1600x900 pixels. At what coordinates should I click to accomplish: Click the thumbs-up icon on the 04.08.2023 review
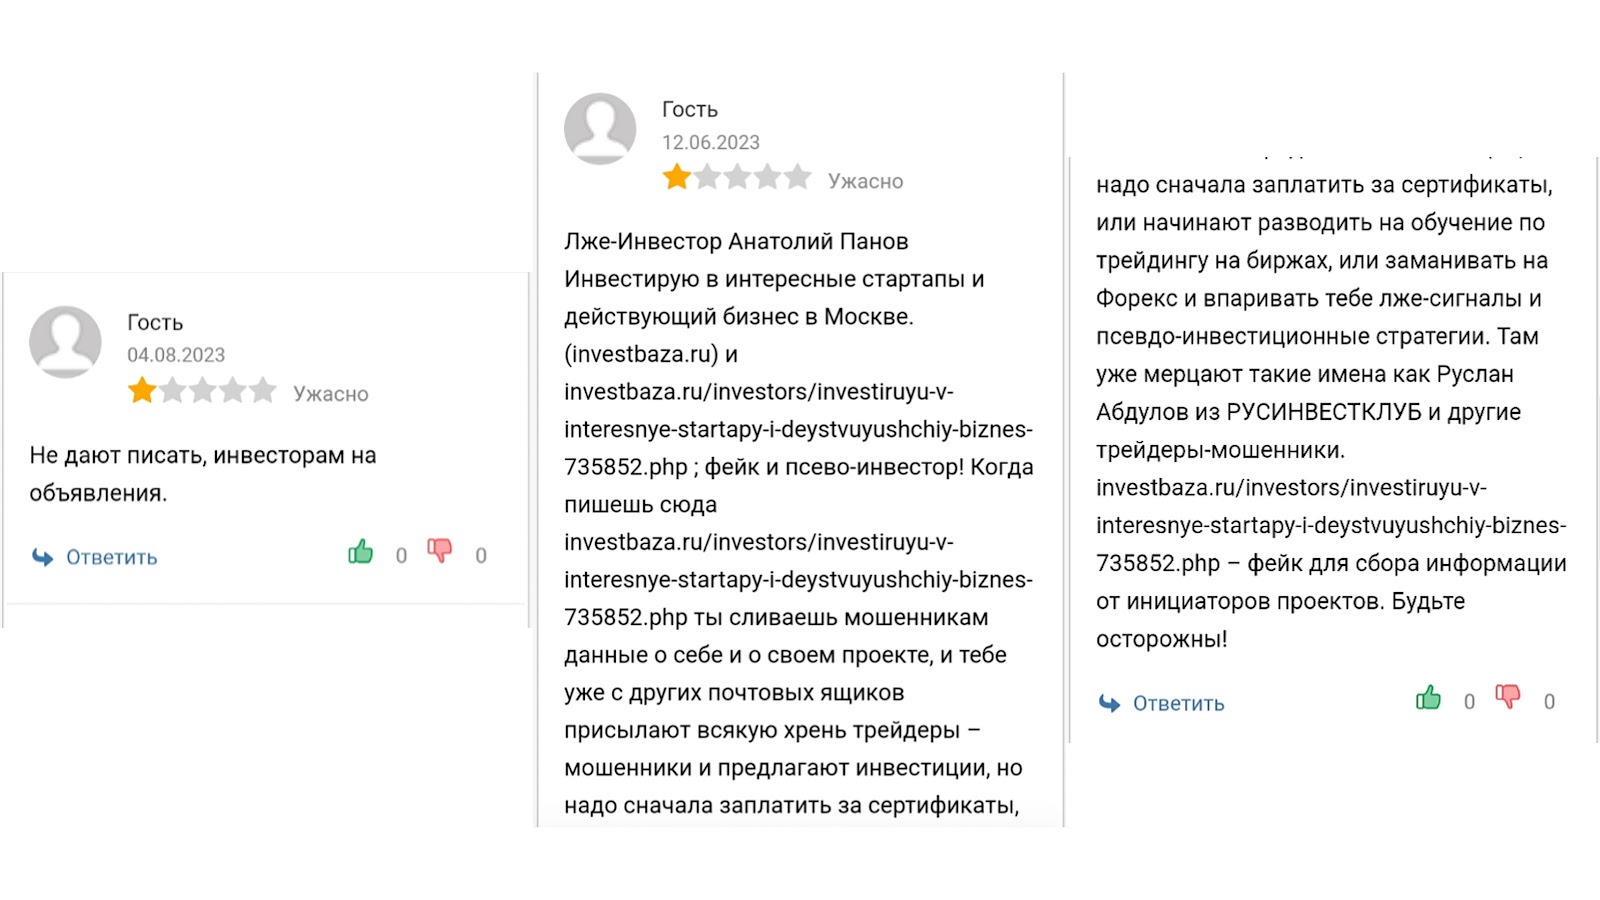tap(360, 551)
